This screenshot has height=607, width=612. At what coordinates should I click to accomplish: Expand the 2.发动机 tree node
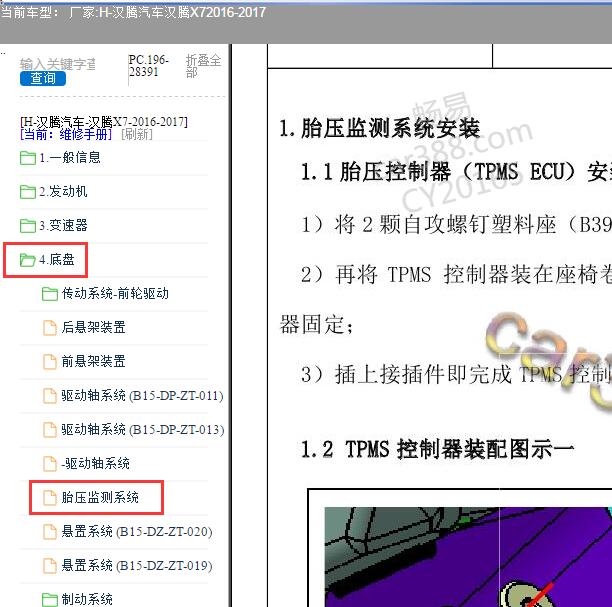[x=63, y=192]
